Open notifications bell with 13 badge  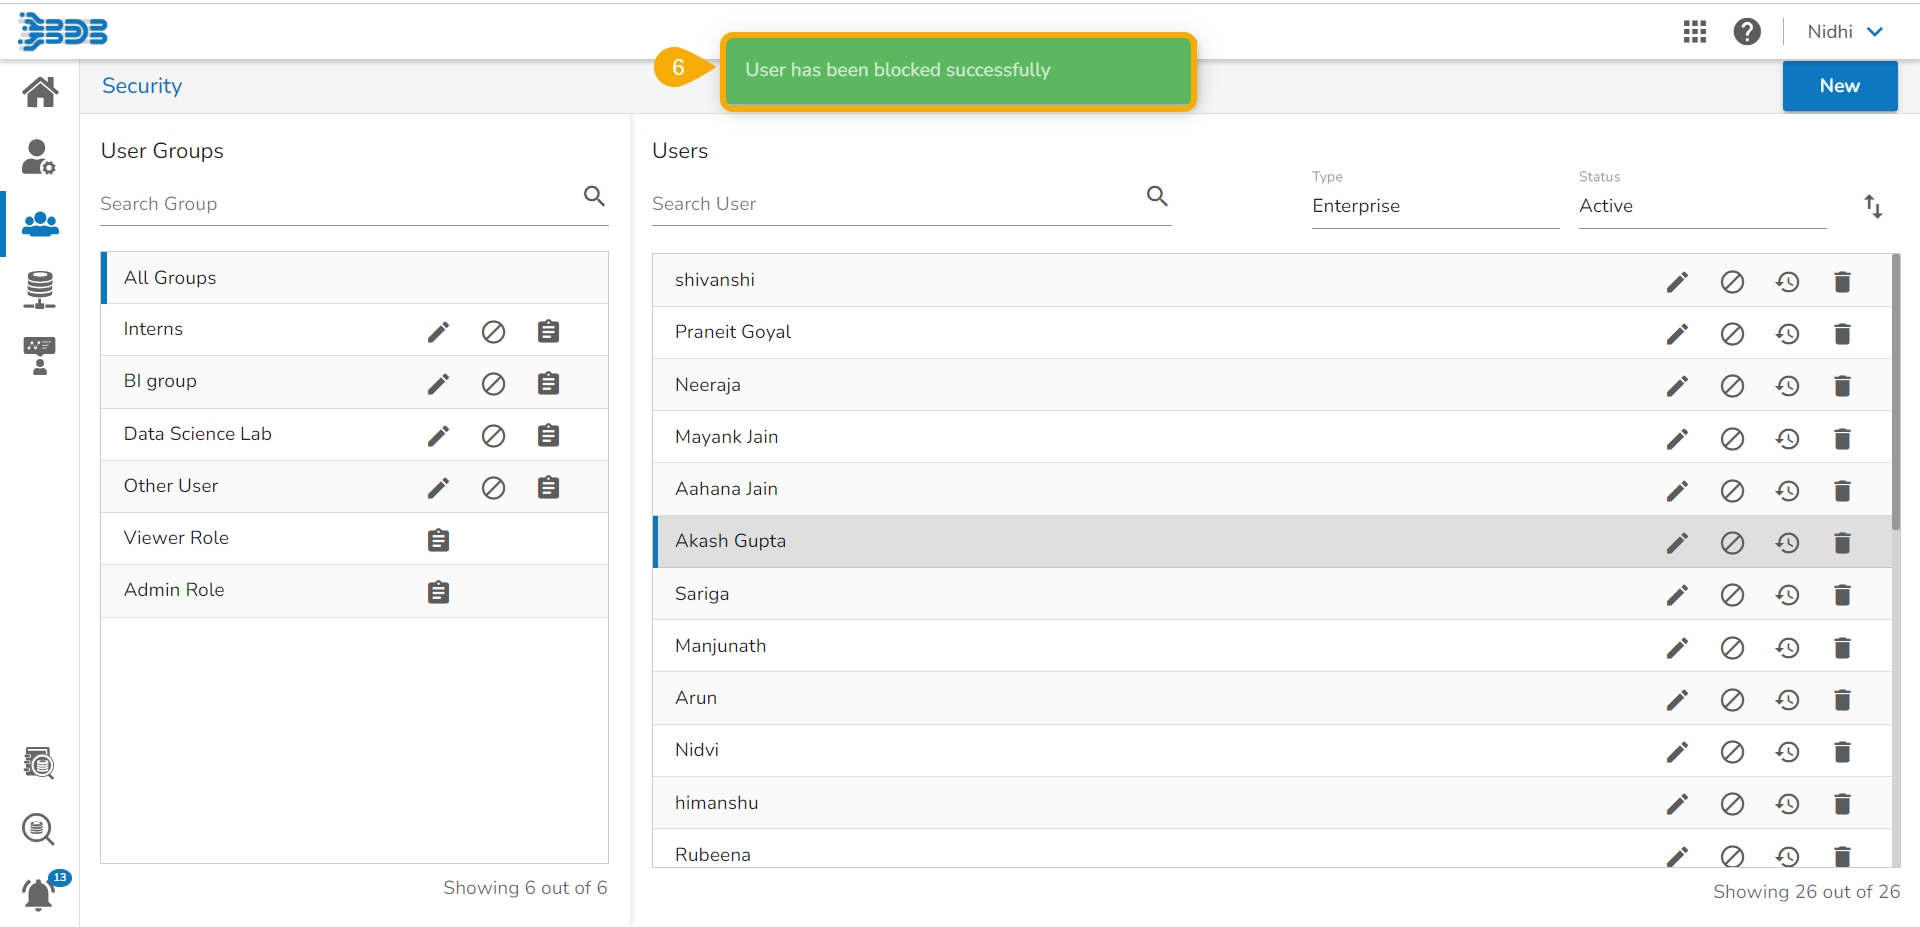[x=39, y=893]
